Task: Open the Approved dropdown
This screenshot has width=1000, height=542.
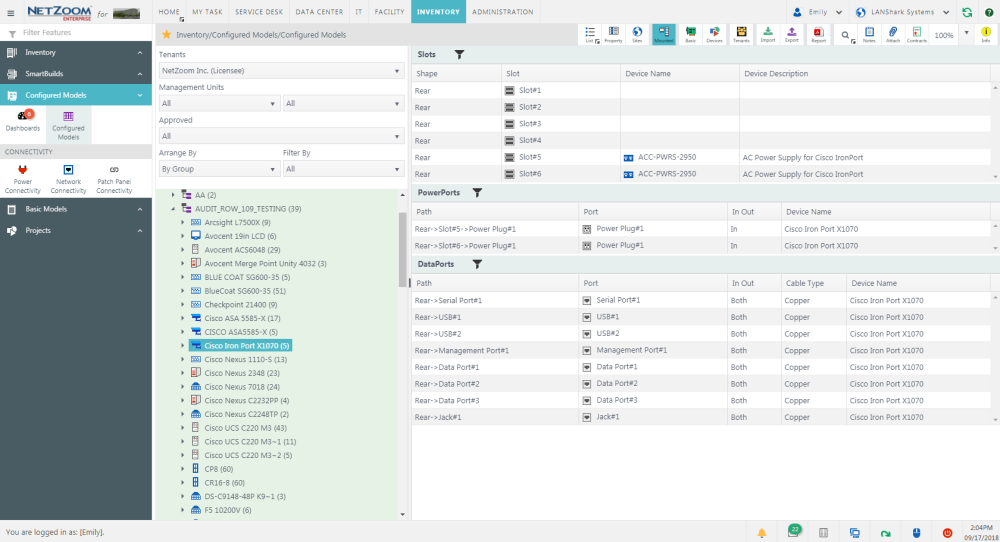Action: 281,136
